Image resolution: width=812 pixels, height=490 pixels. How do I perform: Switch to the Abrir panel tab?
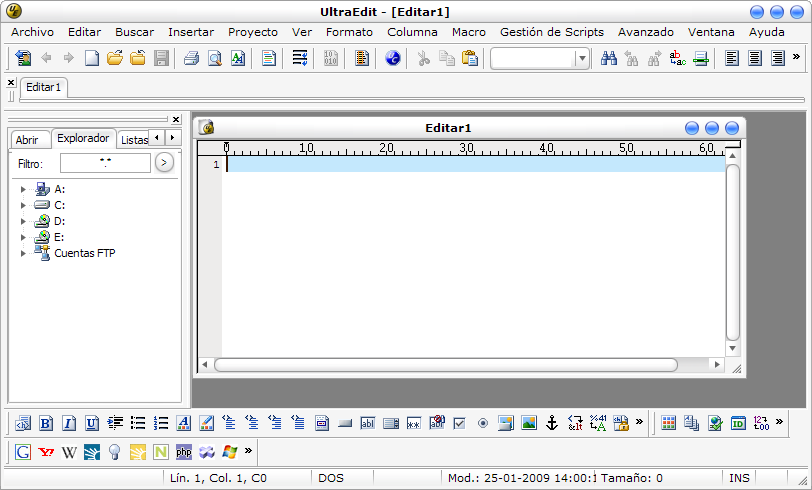(27, 139)
